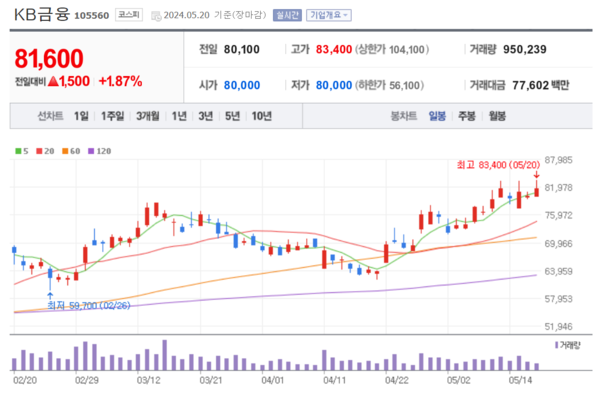Click the 코스피 market badge
The image size is (600, 393).
pyautogui.click(x=129, y=15)
